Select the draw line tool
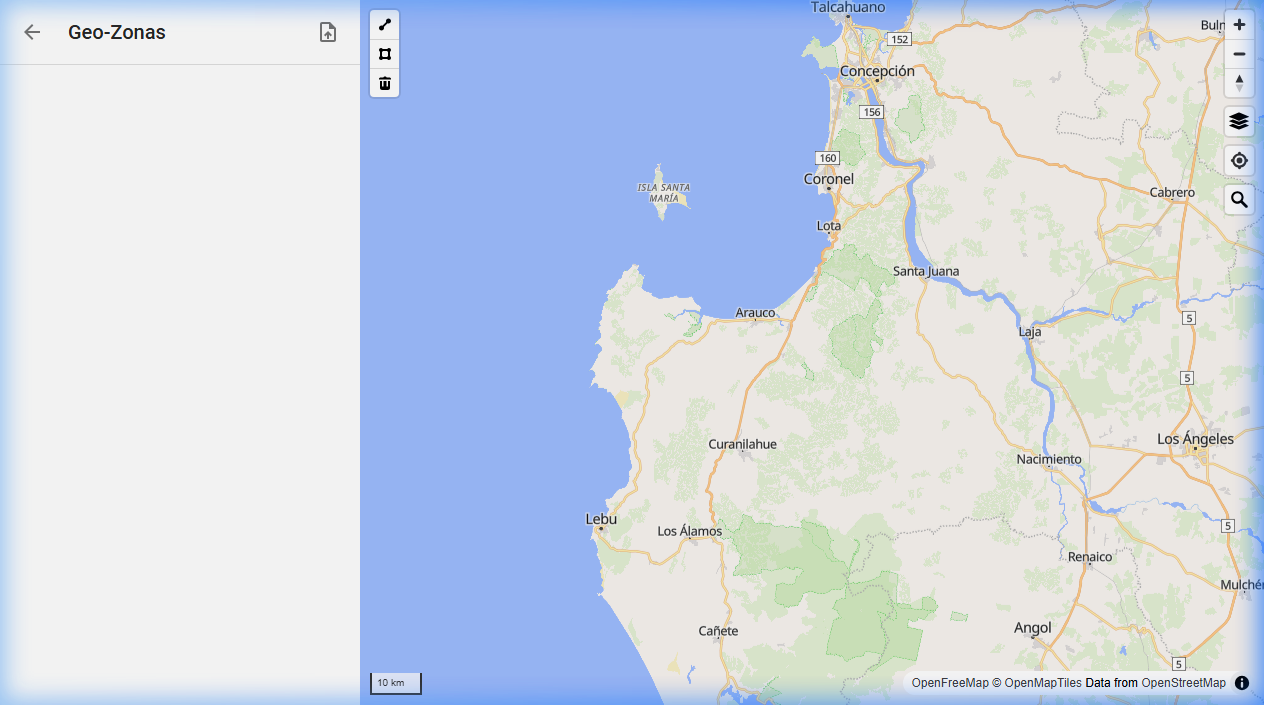The width and height of the screenshot is (1264, 705). click(x=385, y=25)
